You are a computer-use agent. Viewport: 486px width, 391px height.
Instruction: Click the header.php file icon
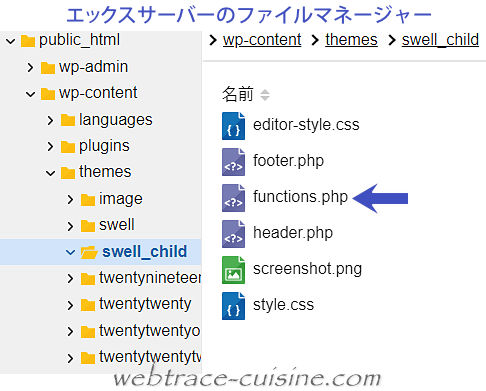(233, 234)
